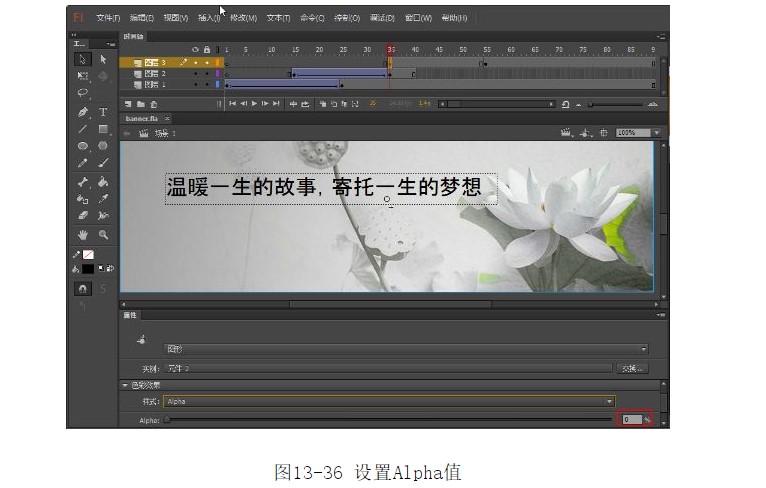Screen dimensions: 766x488
Task: Open the 文件(F) menu
Action: click(108, 18)
